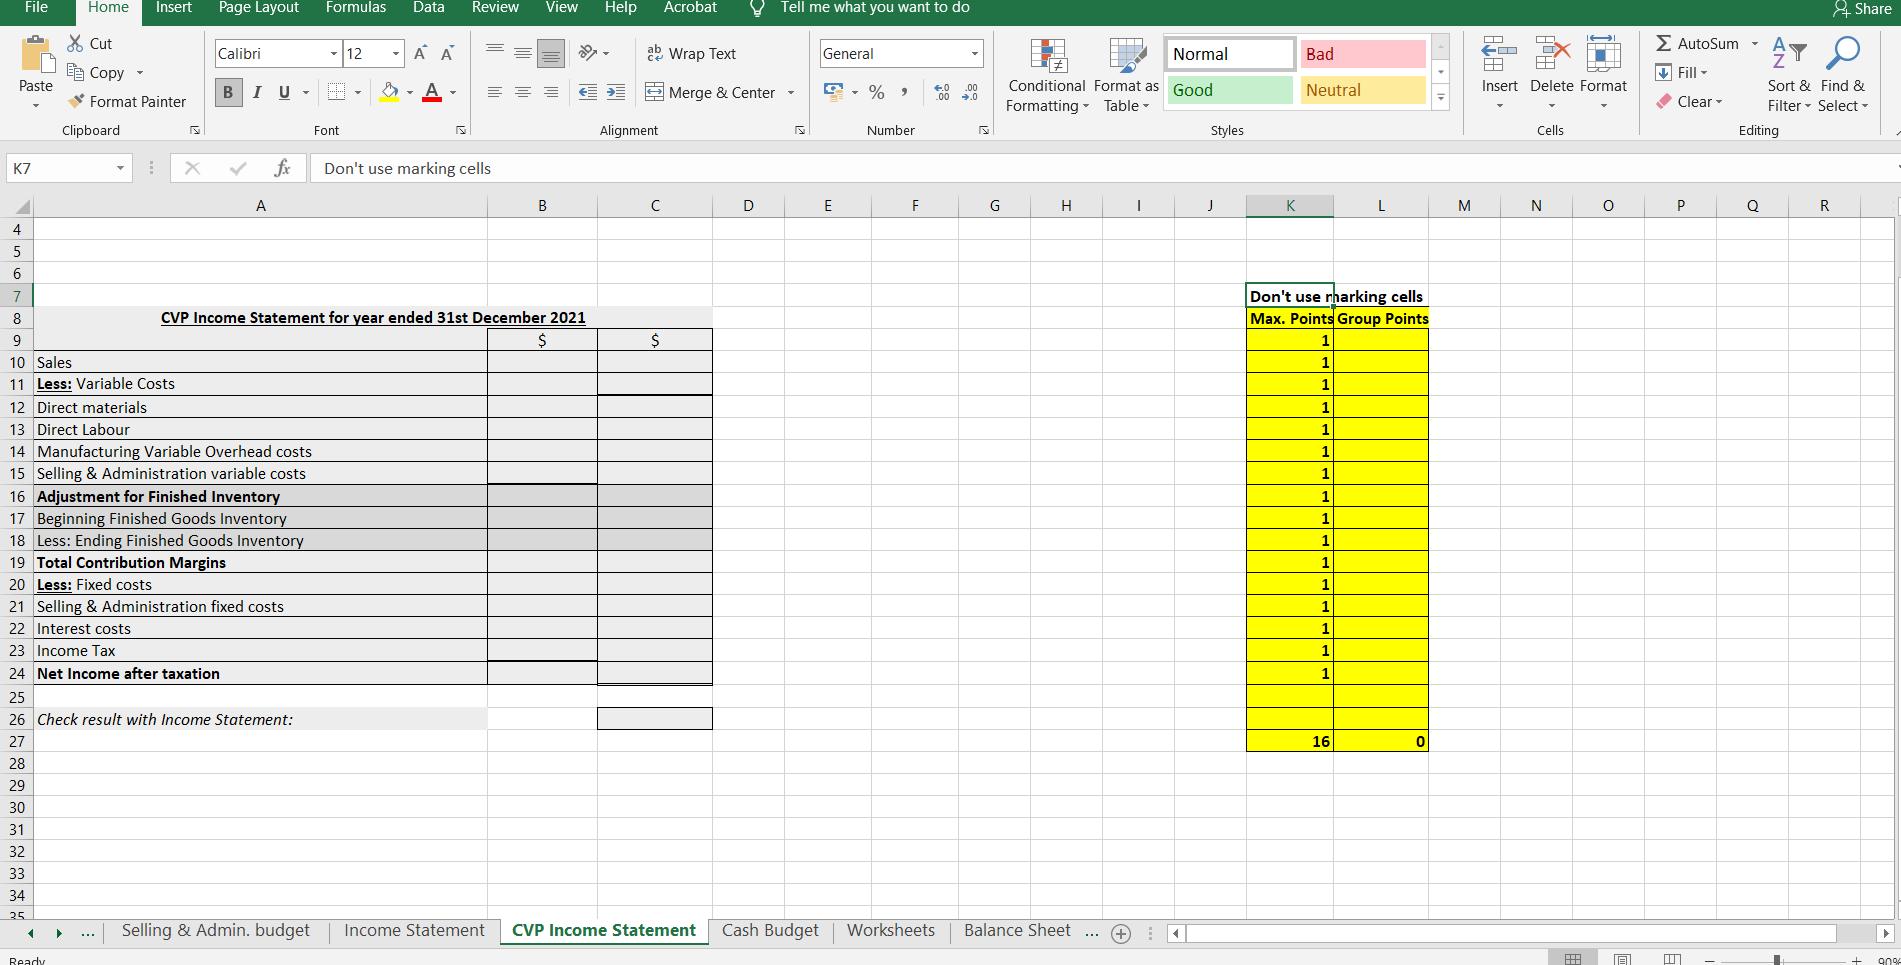The height and width of the screenshot is (965, 1901).
Task: Switch to the Cash Budget sheet
Action: point(770,930)
